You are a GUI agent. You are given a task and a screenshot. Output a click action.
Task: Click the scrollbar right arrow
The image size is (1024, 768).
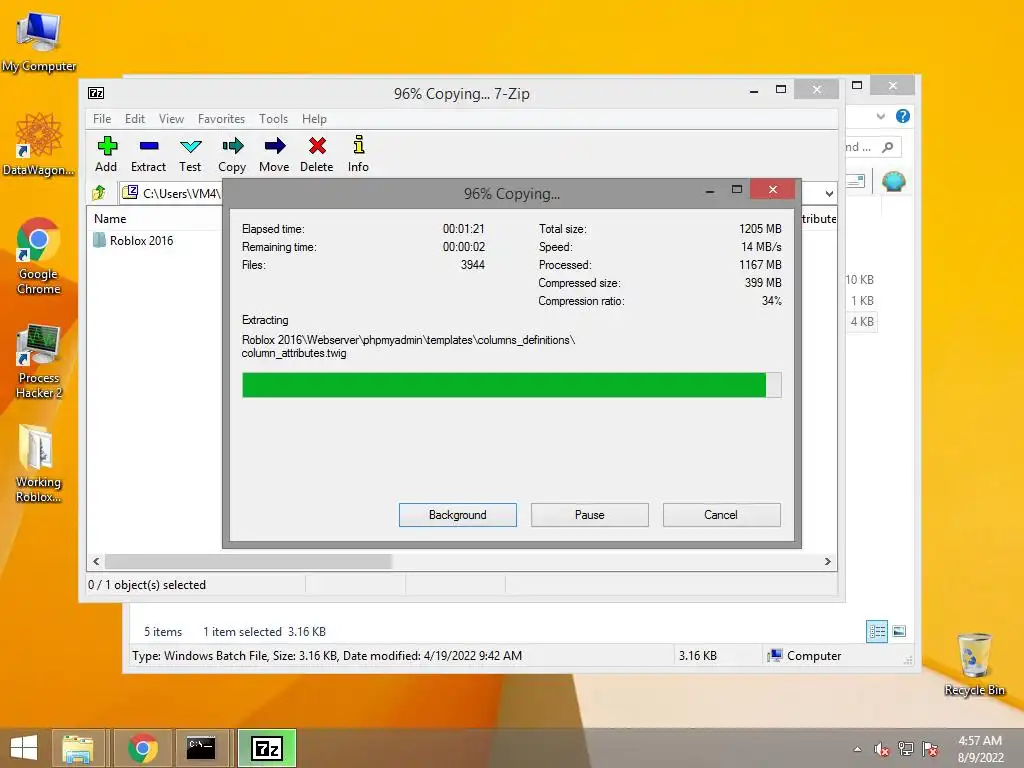(x=827, y=562)
